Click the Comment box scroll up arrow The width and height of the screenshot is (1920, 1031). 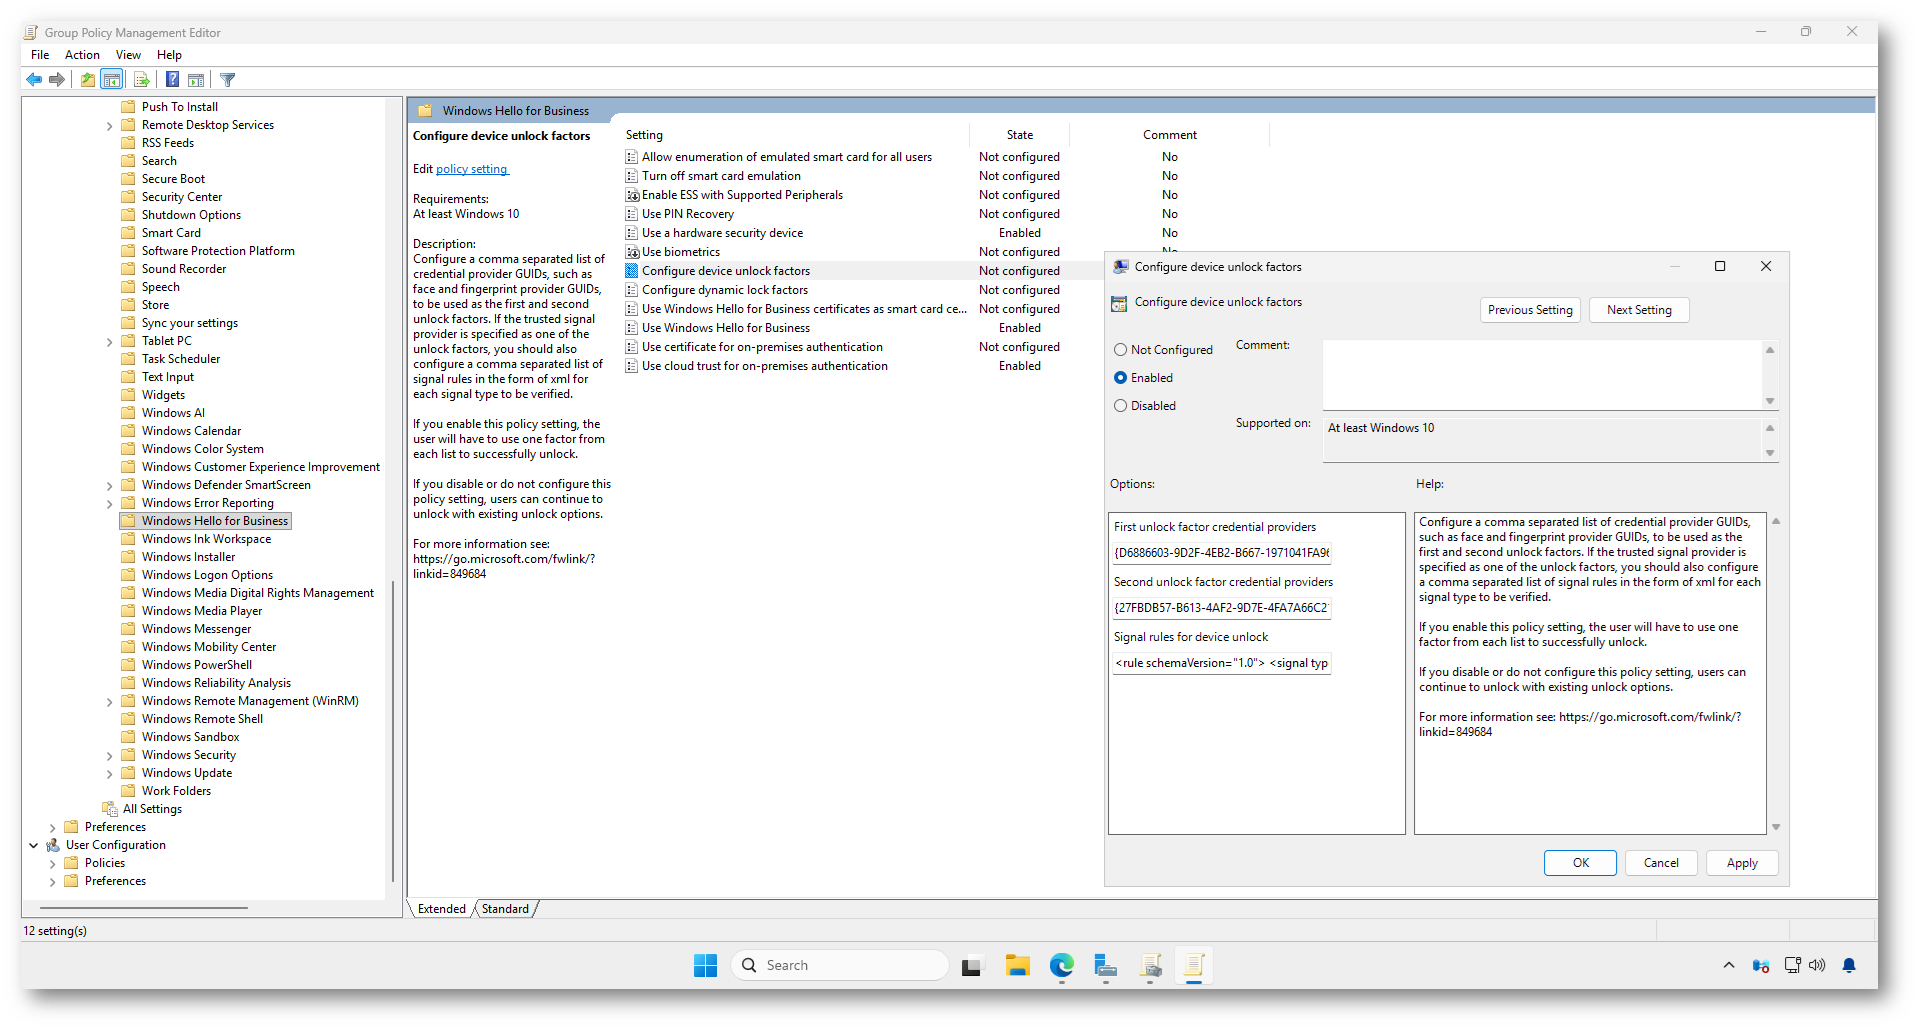tap(1770, 350)
